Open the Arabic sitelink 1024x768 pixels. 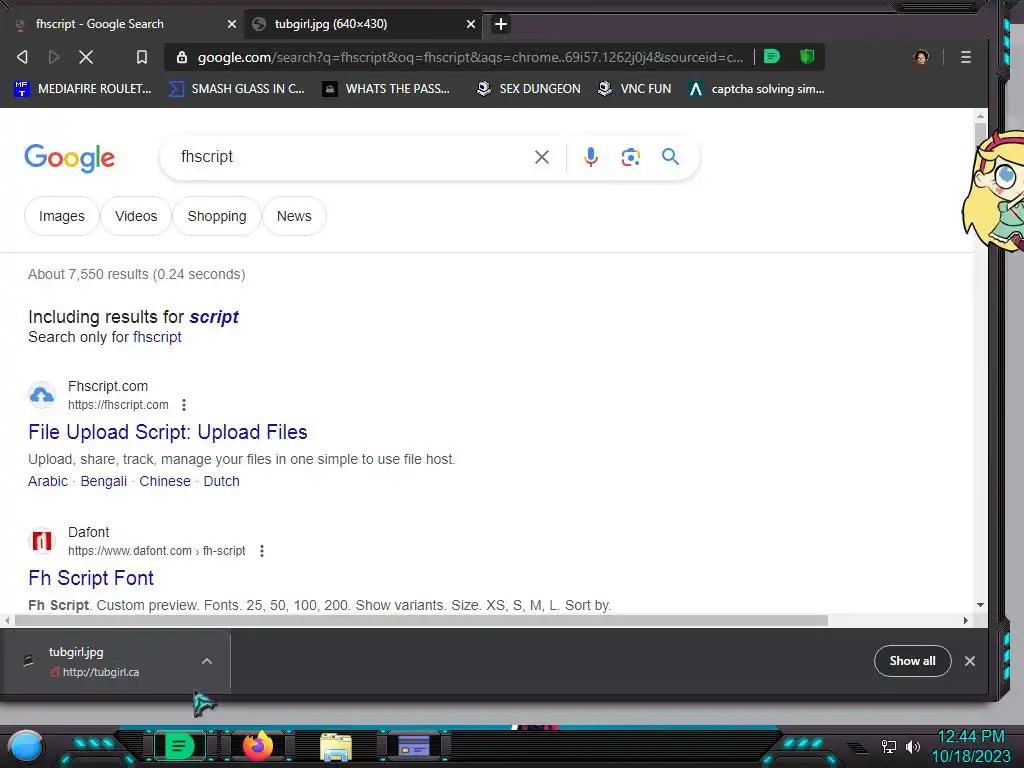click(48, 481)
